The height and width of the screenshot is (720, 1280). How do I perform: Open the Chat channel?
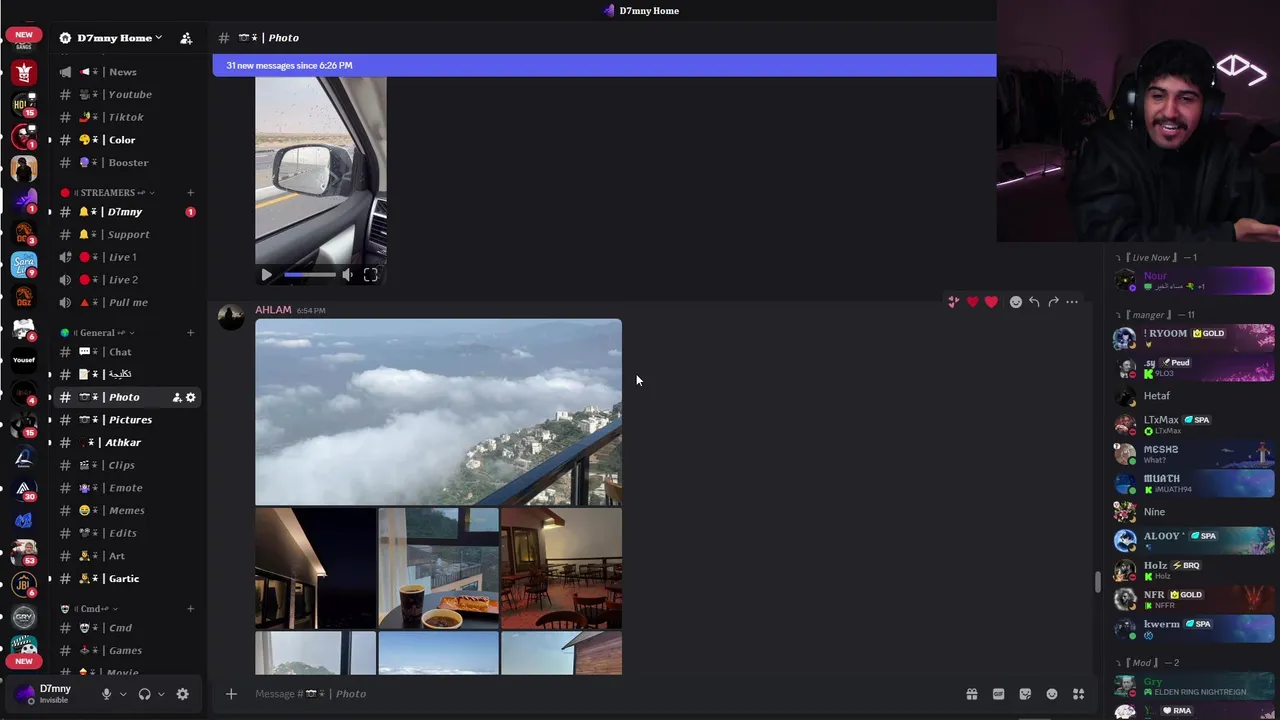pos(120,352)
